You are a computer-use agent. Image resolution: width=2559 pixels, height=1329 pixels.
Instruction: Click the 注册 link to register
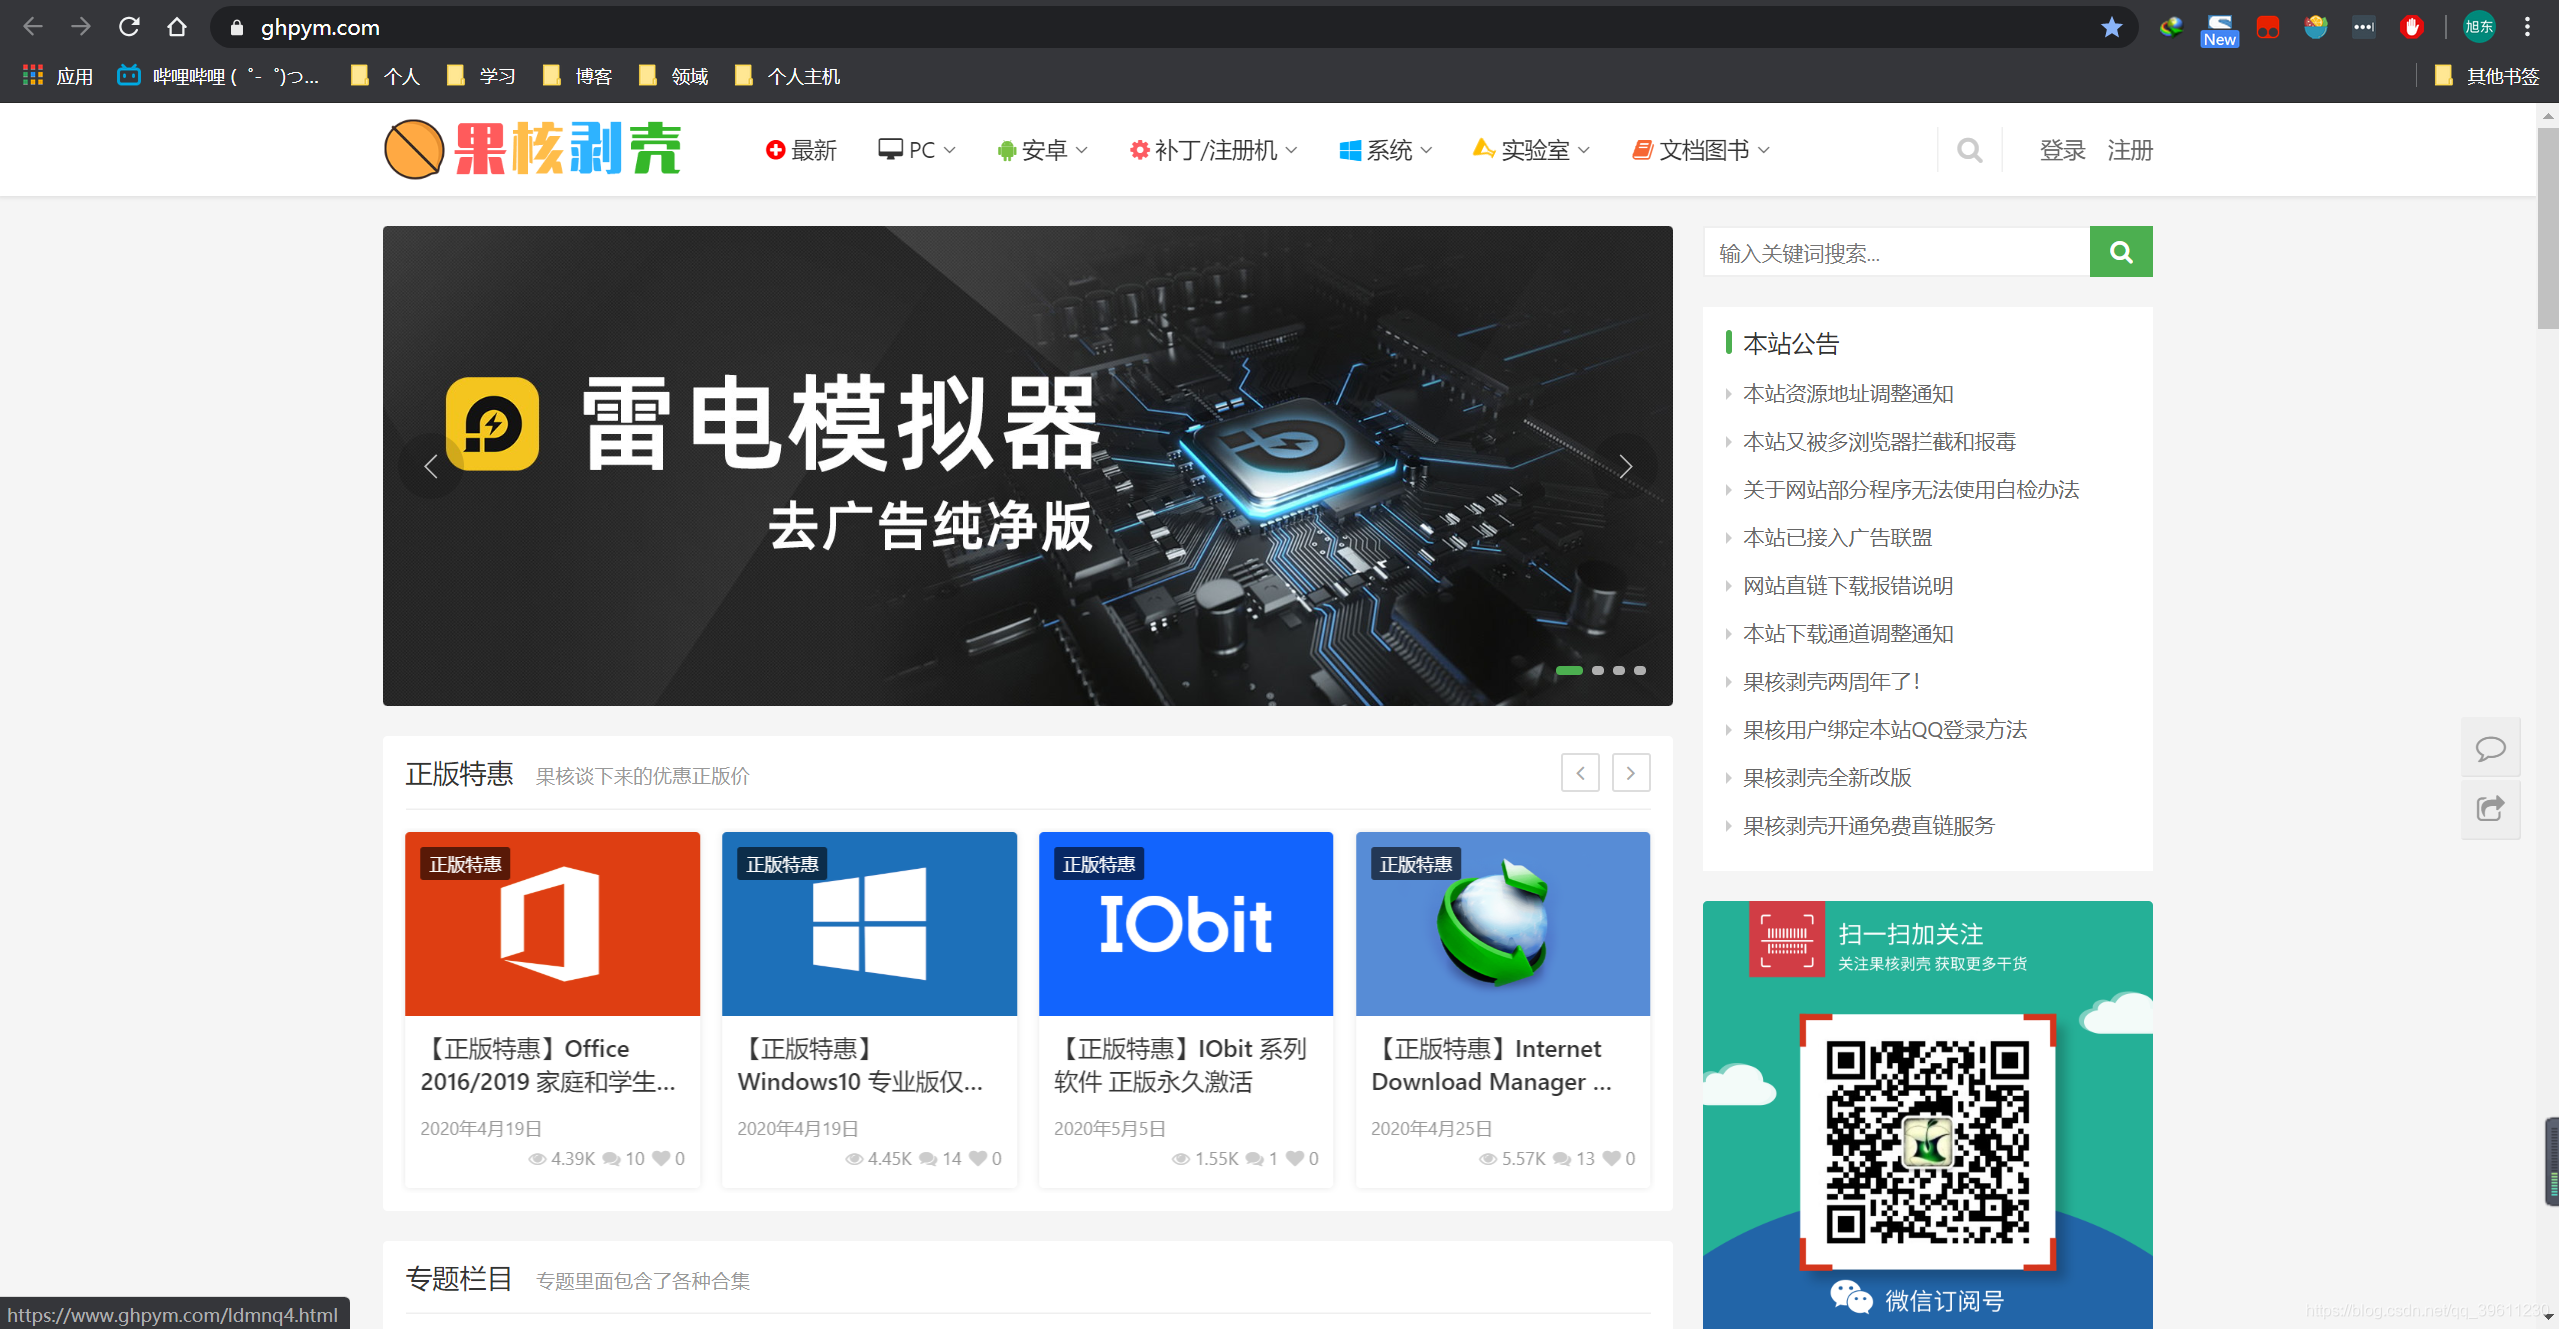[x=2128, y=150]
